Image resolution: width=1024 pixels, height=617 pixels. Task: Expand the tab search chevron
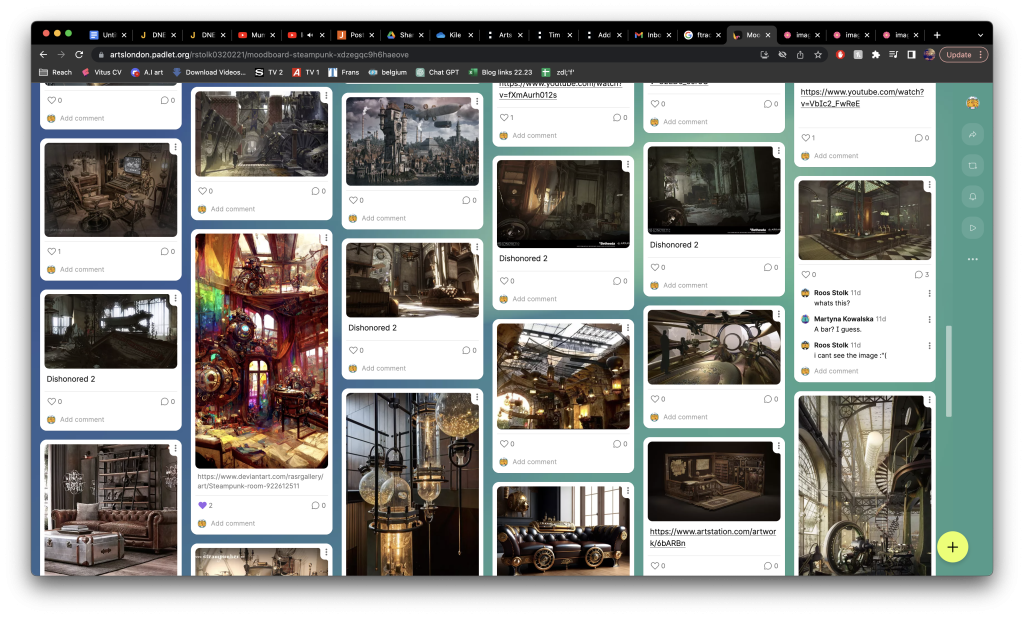[980, 35]
